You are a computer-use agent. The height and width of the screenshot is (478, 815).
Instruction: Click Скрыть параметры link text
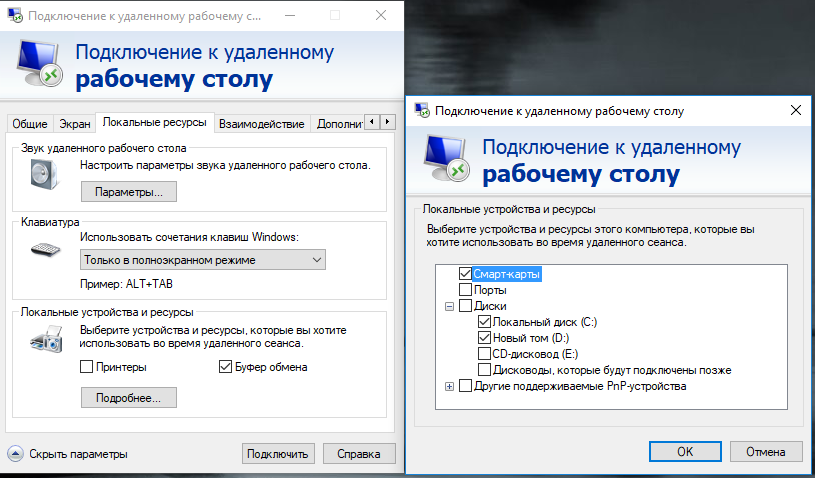click(78, 454)
